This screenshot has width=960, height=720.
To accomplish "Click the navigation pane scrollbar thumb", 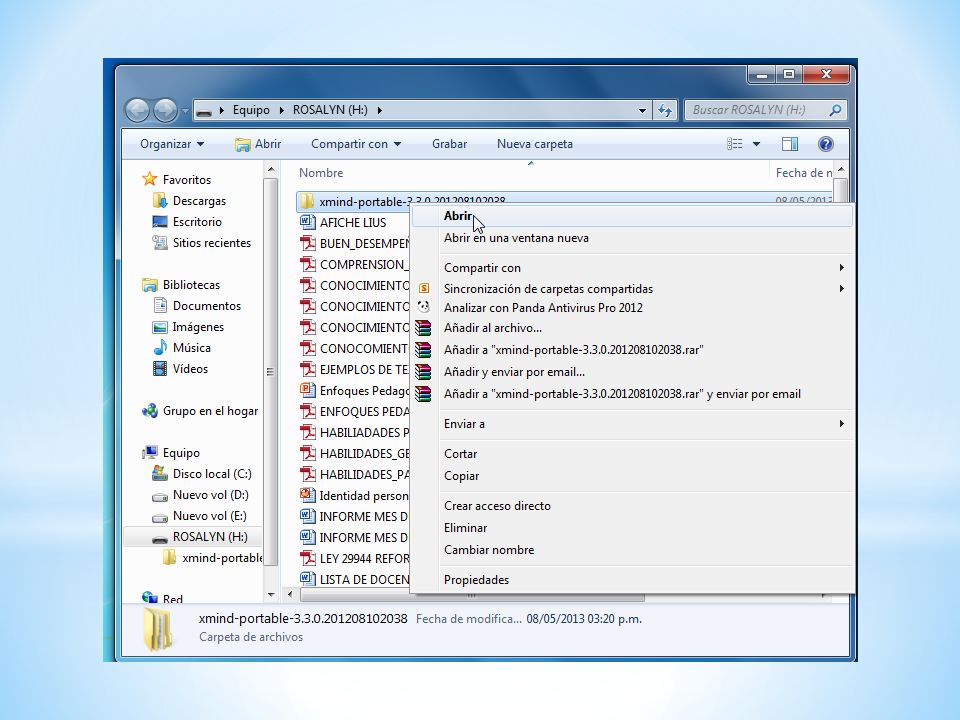I will [x=271, y=372].
